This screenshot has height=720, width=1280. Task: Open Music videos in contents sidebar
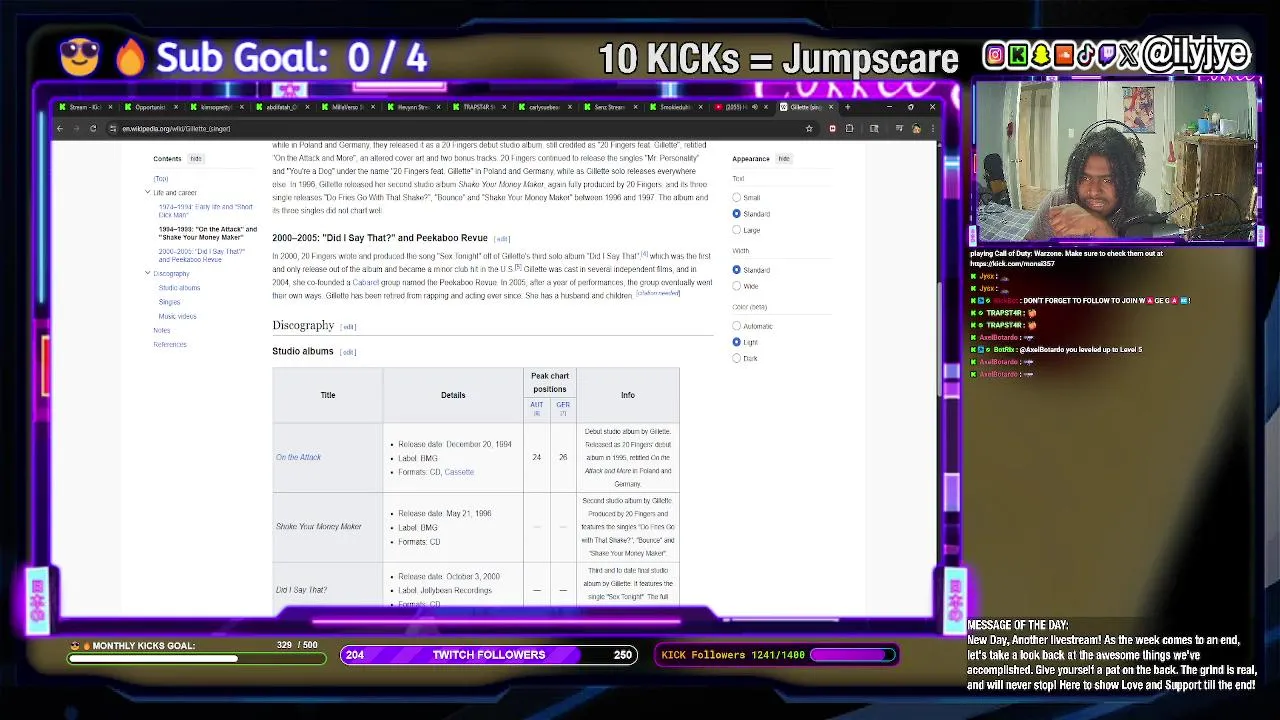click(177, 316)
